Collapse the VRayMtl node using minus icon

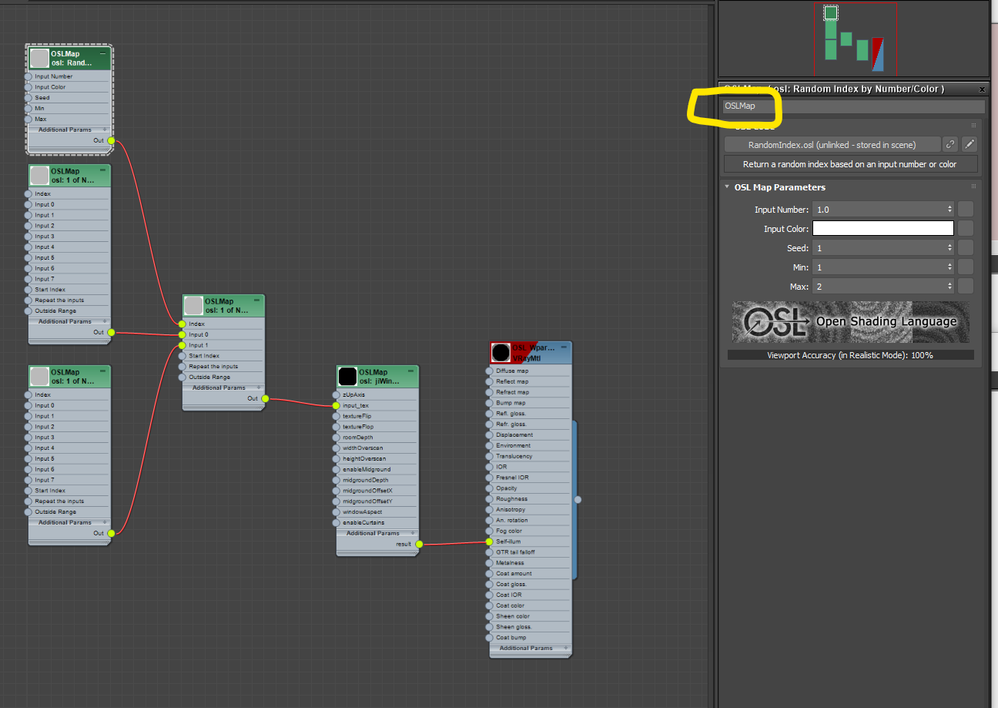[x=563, y=348]
